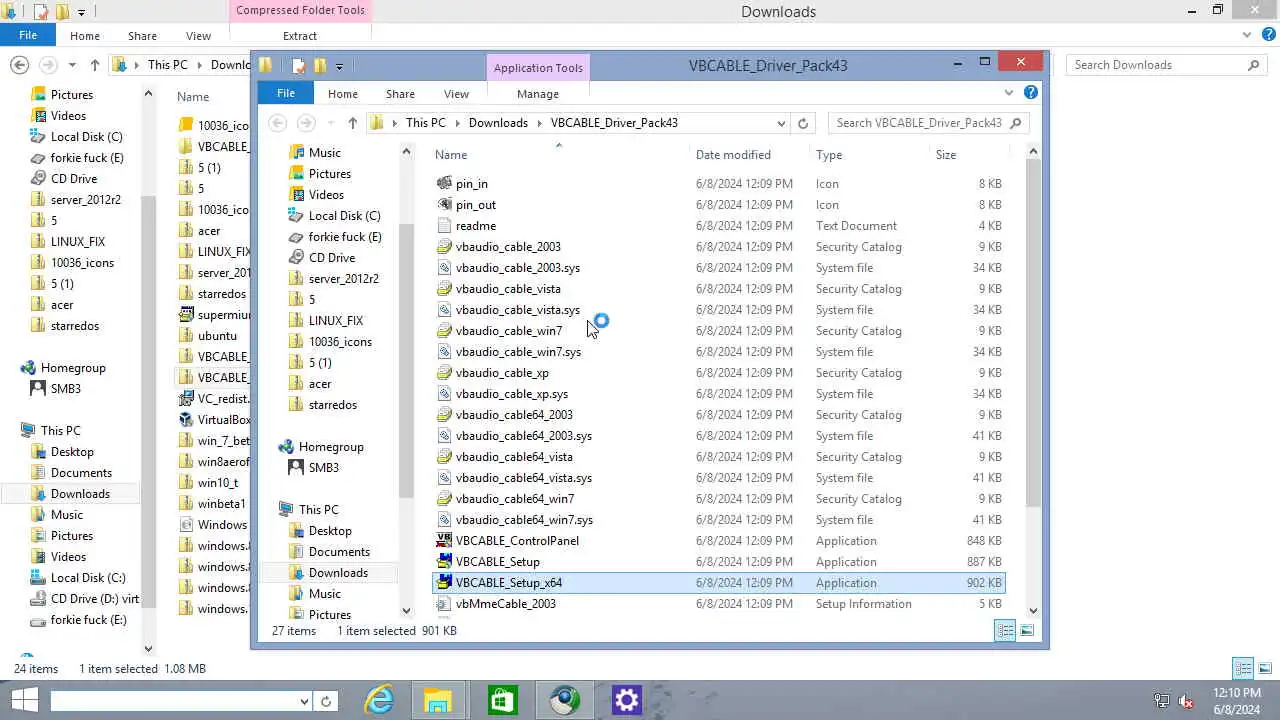Viewport: 1280px width, 720px height.
Task: Select VBCABLE_Setup_x64 application icon
Action: 445,583
